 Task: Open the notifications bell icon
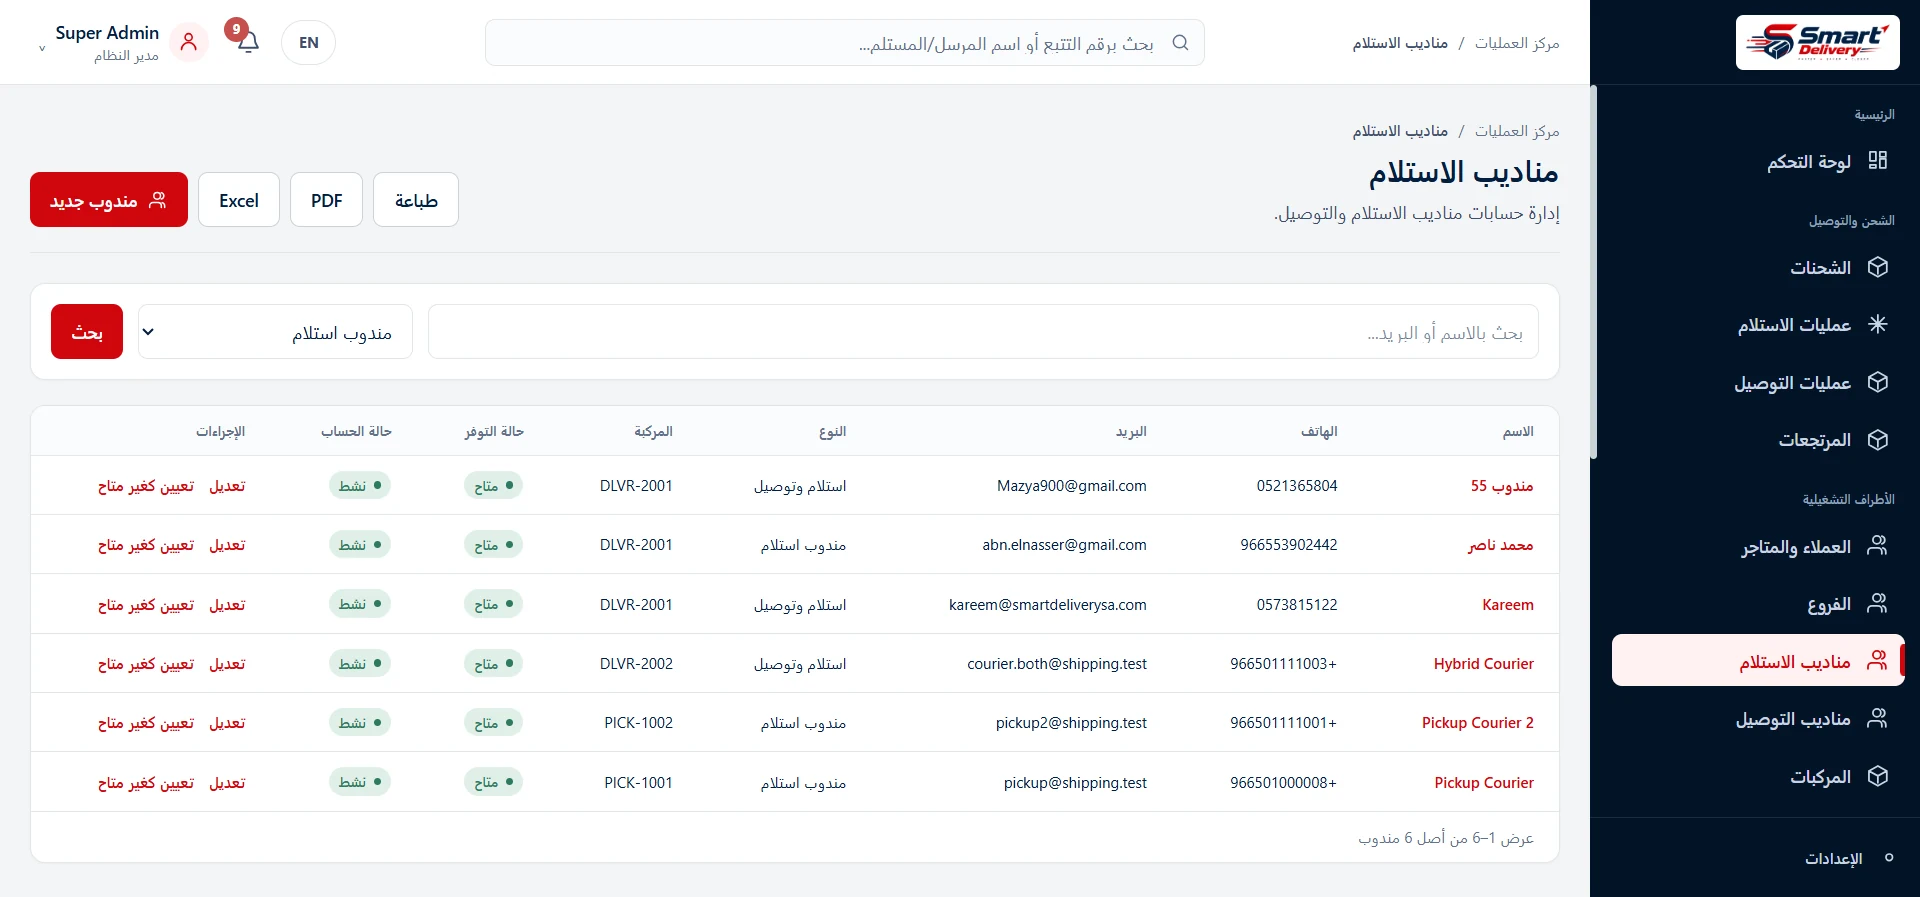[x=247, y=42]
